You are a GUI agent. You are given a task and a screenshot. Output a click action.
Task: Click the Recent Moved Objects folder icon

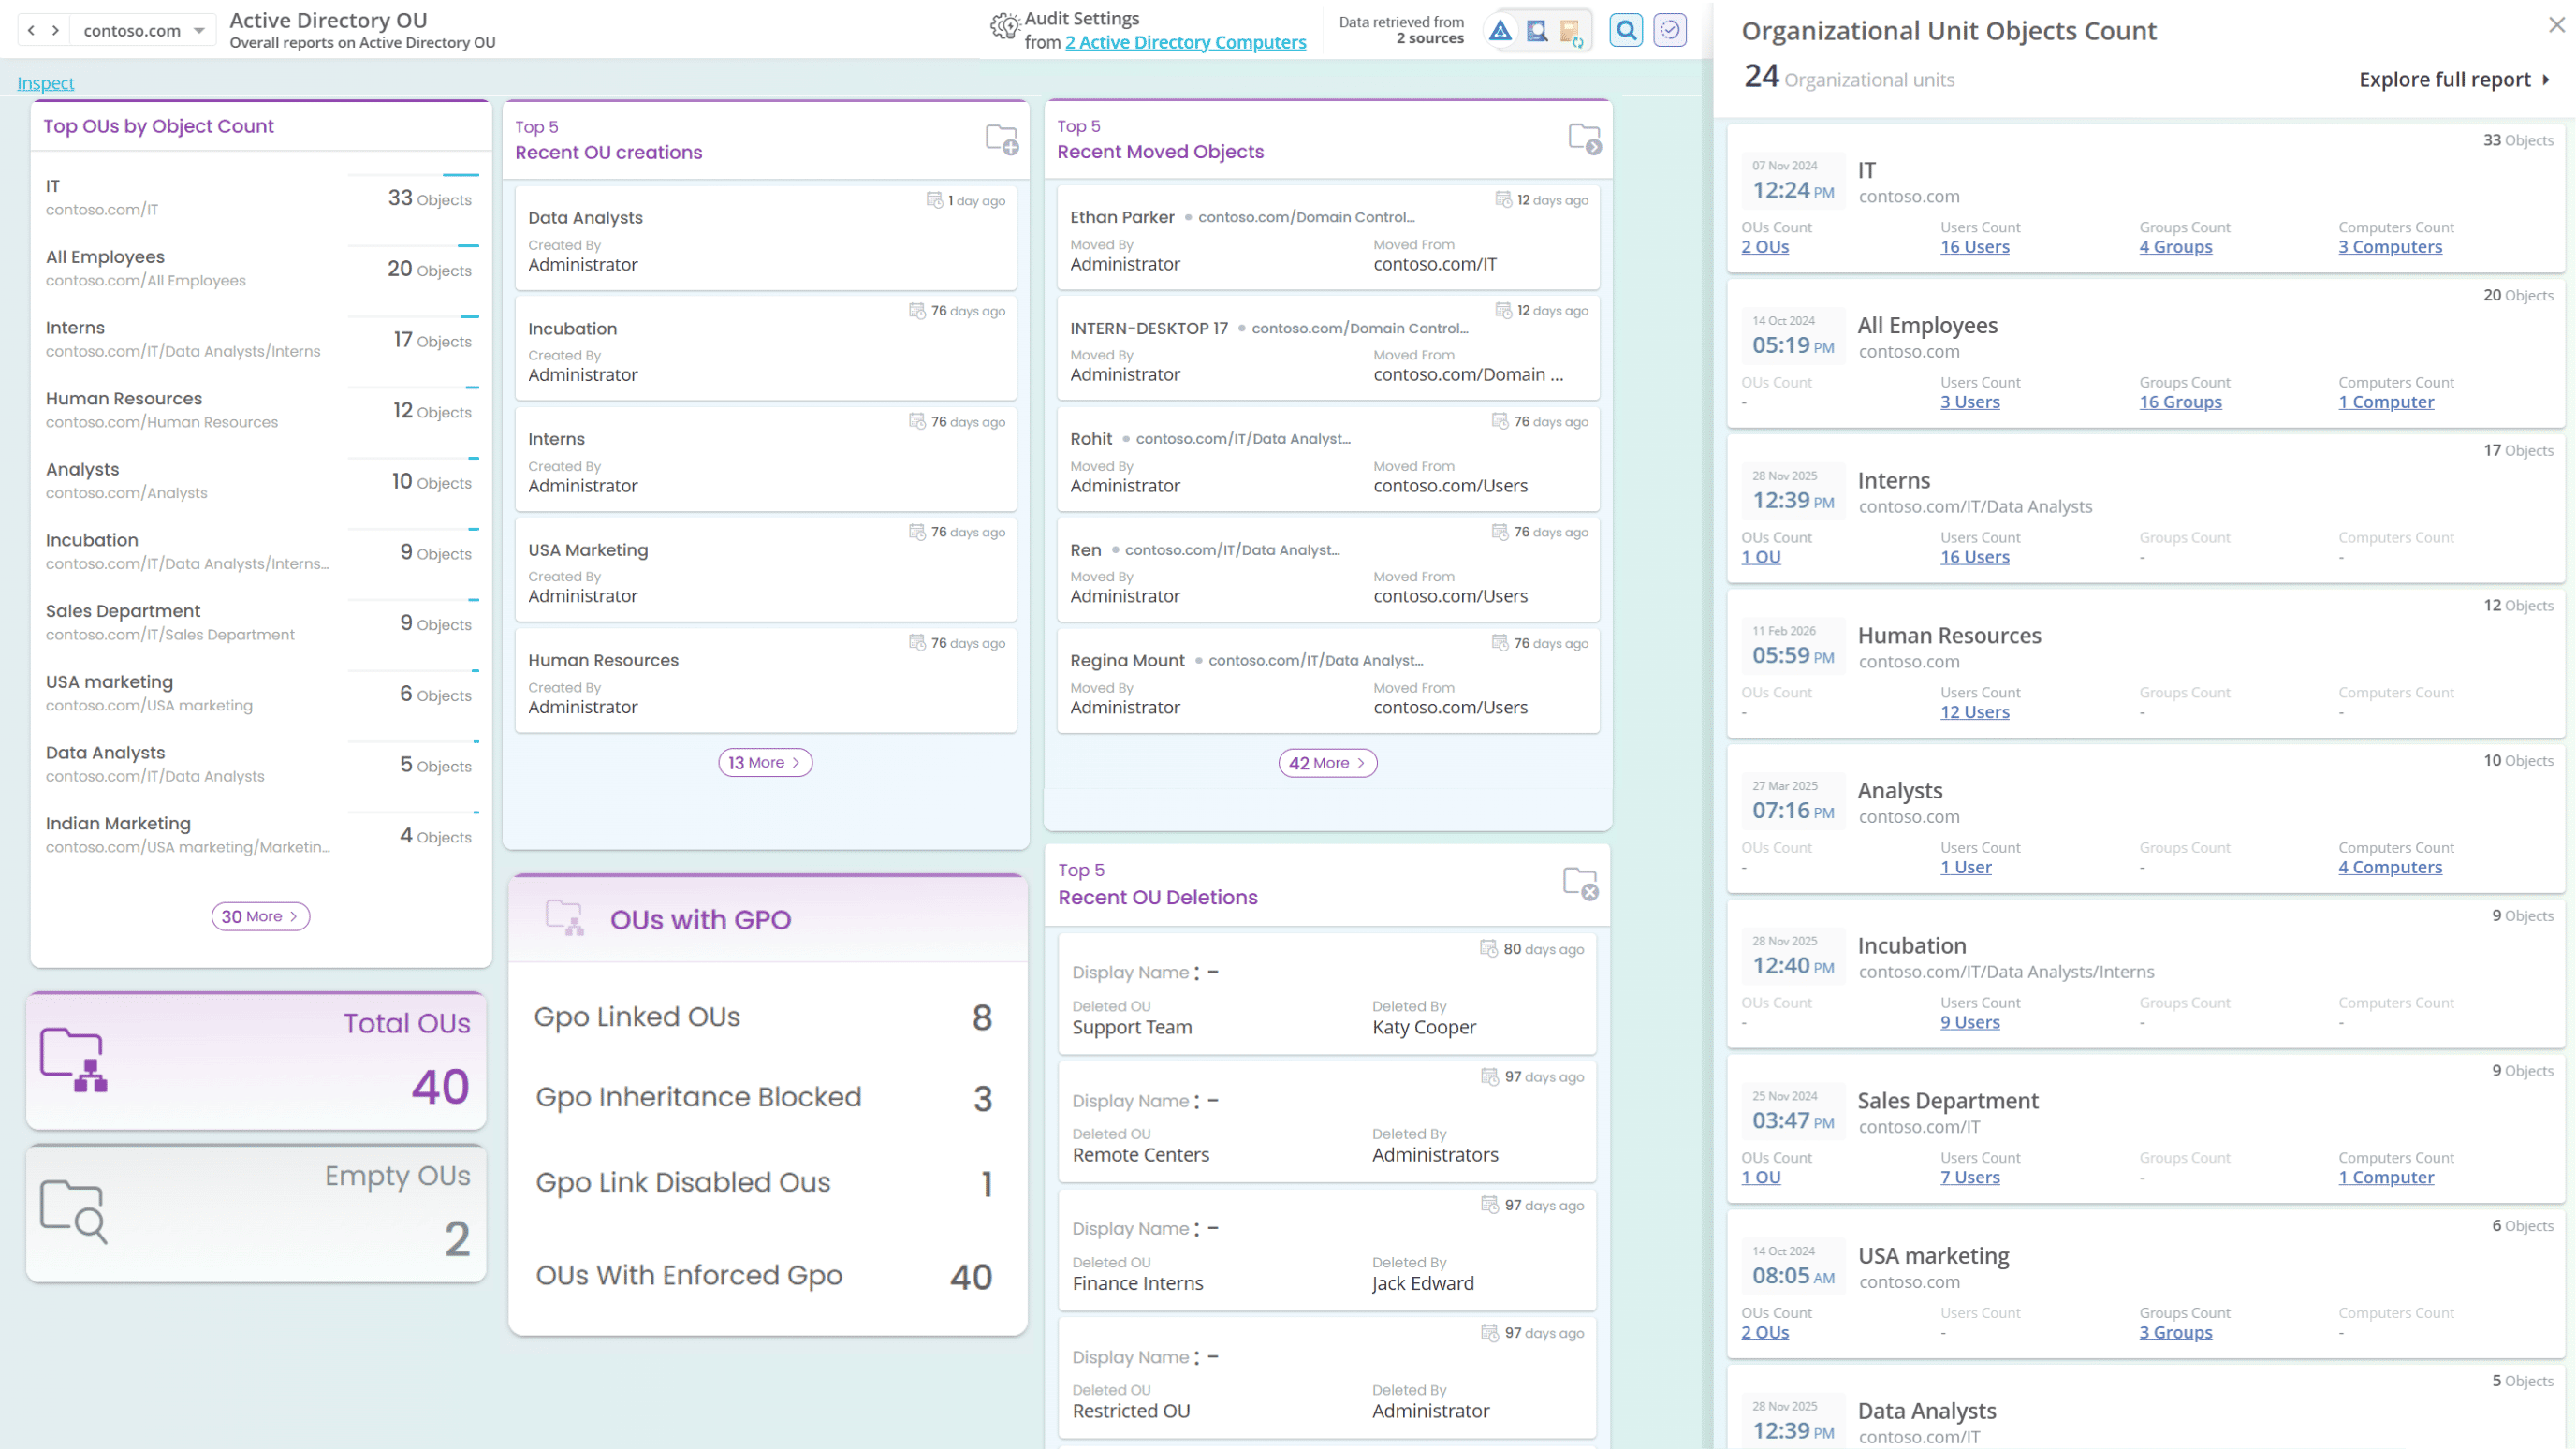pos(1584,138)
